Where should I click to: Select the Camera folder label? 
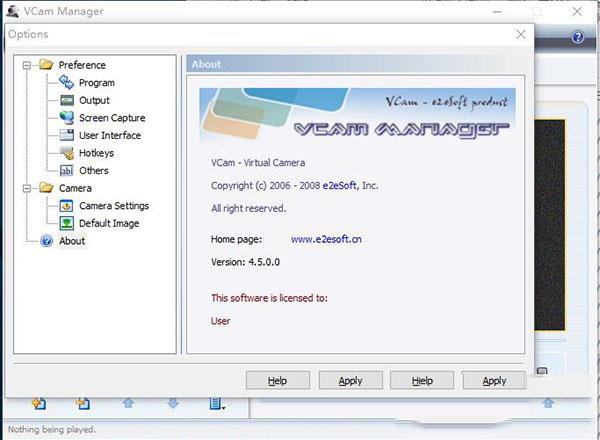pyautogui.click(x=75, y=188)
